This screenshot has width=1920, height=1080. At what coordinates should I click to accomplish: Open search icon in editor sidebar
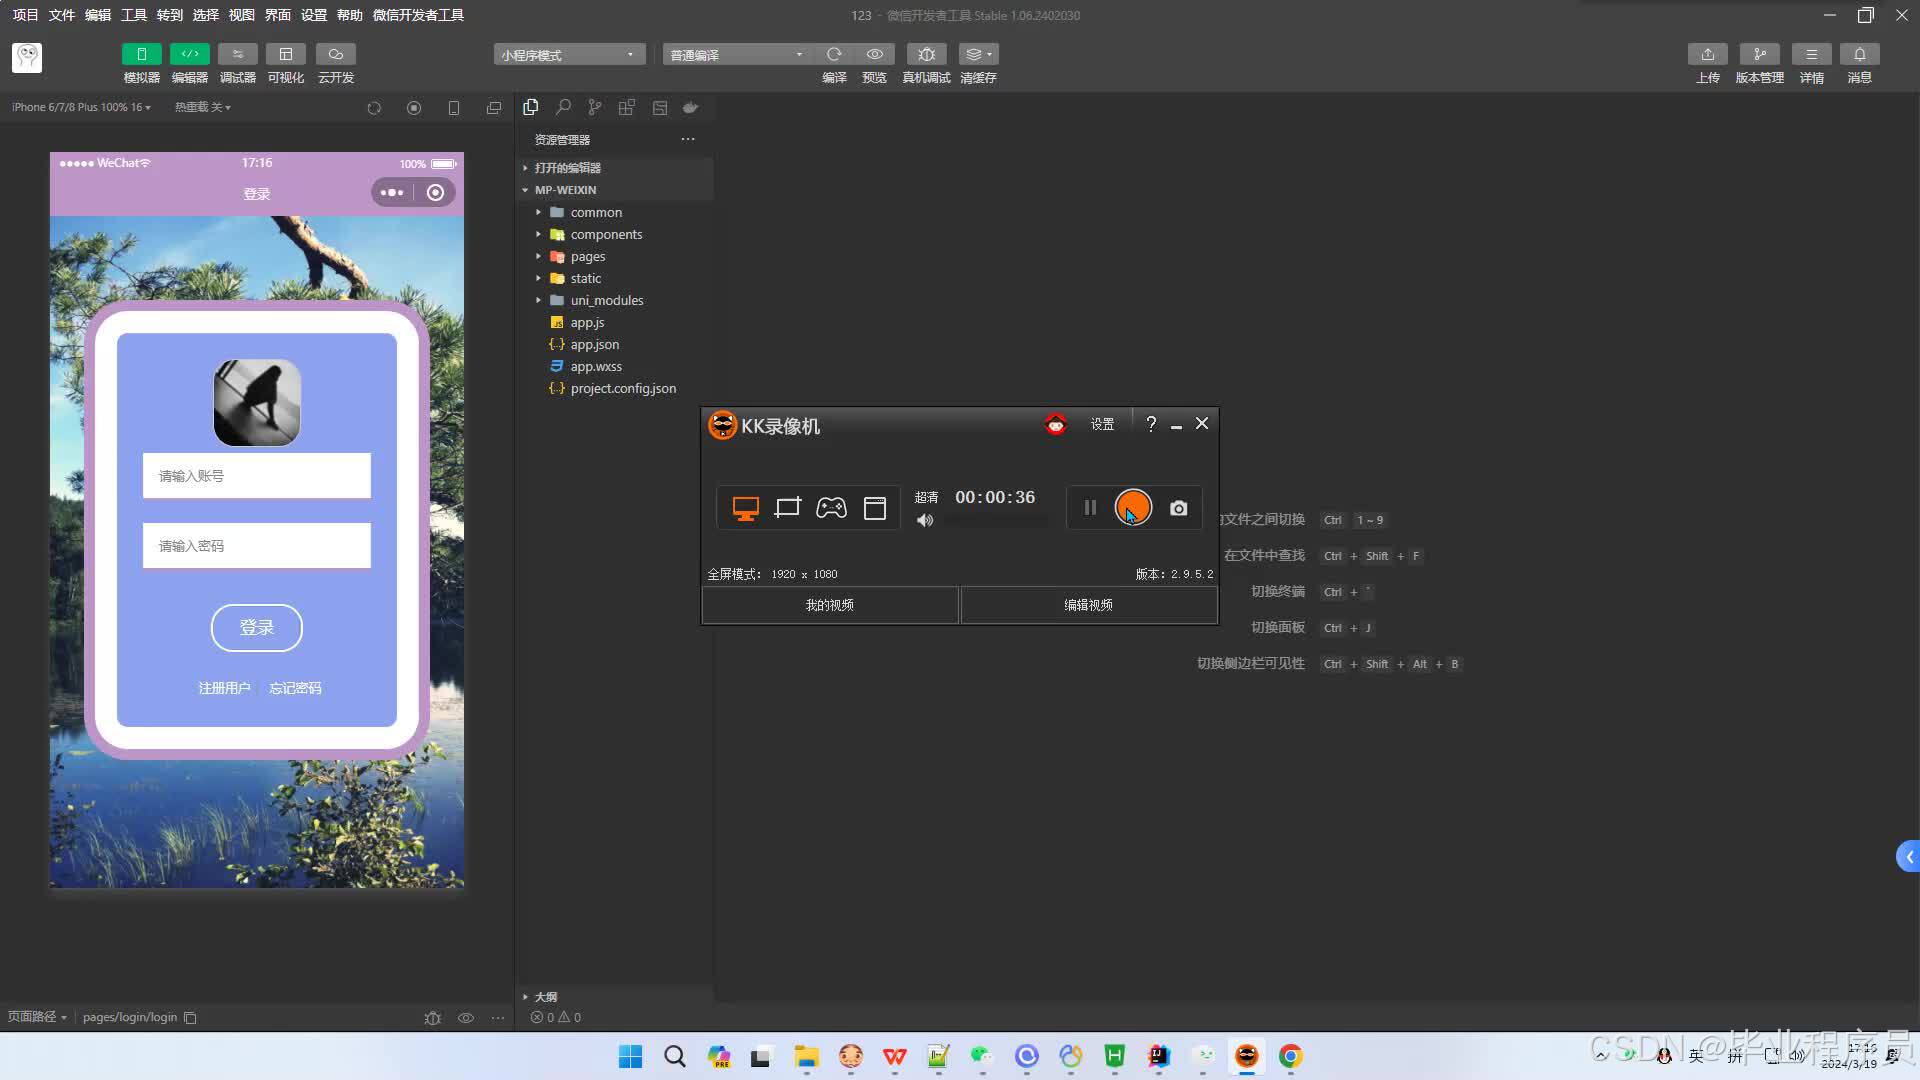point(563,107)
